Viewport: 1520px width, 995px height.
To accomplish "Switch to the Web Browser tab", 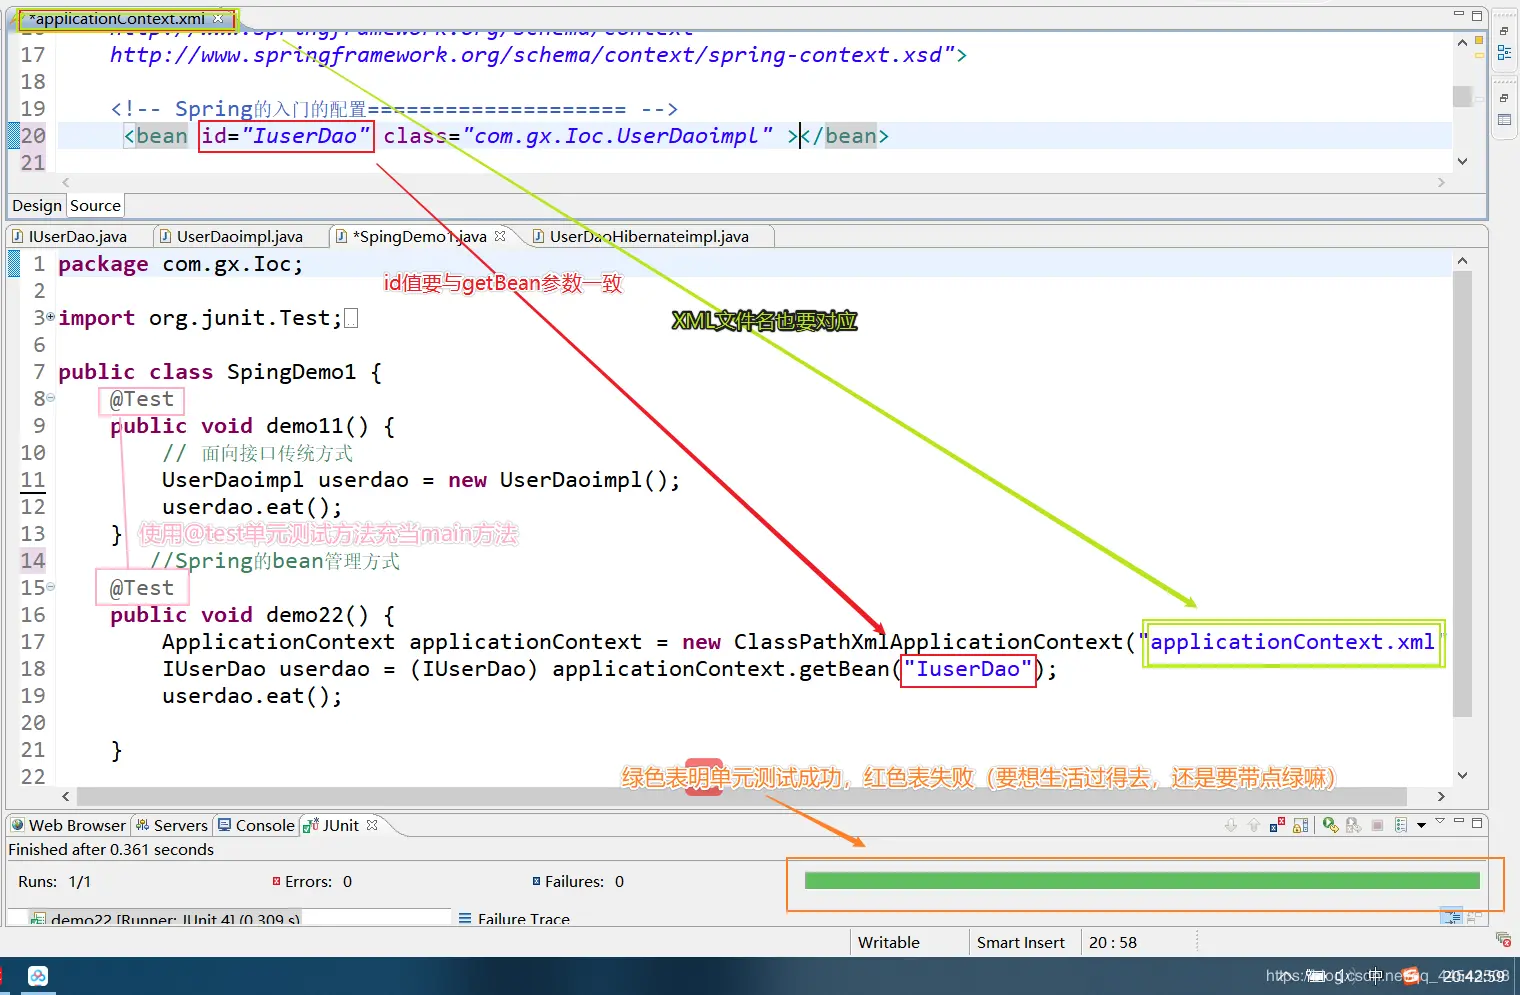I will (69, 825).
